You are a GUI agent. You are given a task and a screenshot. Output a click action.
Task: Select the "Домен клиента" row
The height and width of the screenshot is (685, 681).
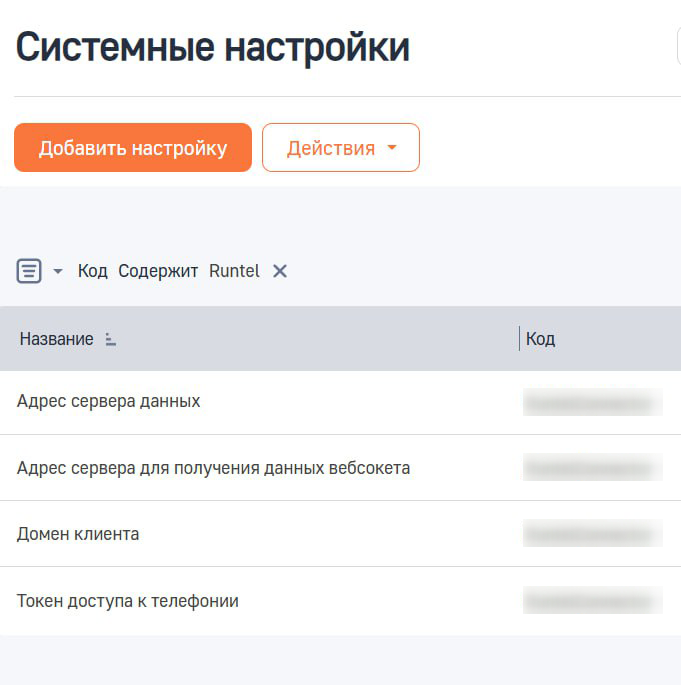tap(78, 534)
